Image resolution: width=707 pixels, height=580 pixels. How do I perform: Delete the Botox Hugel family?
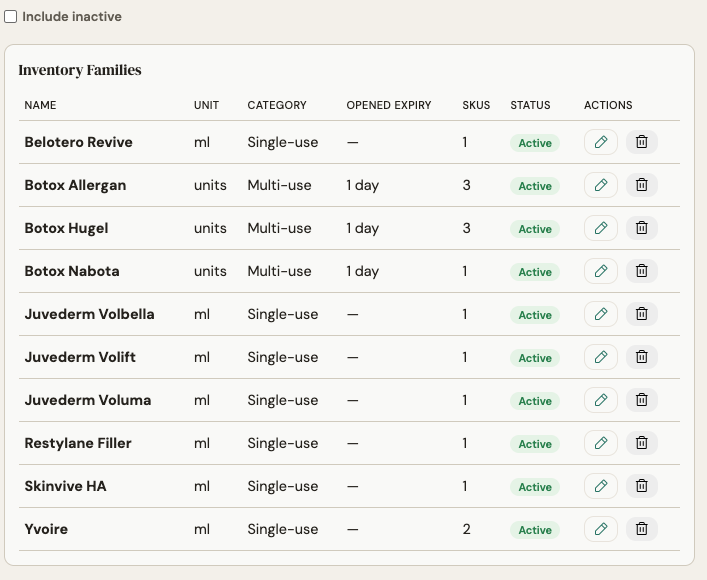coord(642,228)
